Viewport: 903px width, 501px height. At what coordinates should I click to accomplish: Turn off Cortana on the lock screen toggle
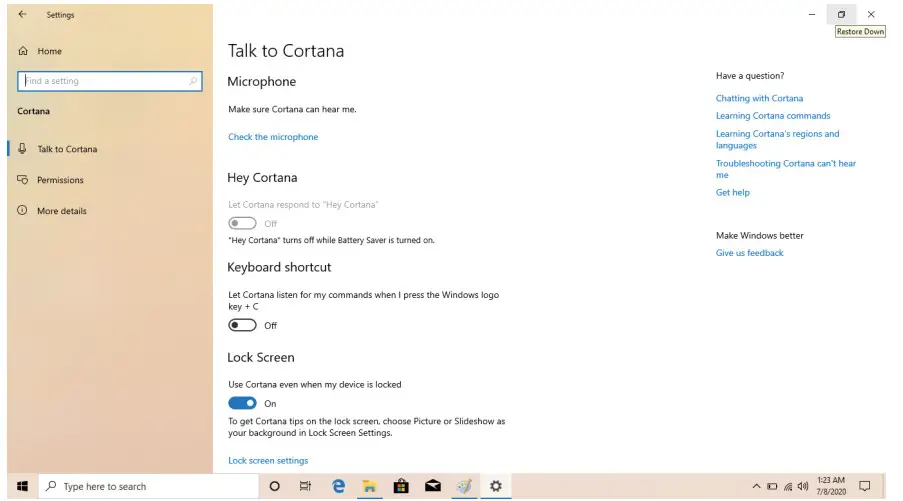(x=242, y=403)
